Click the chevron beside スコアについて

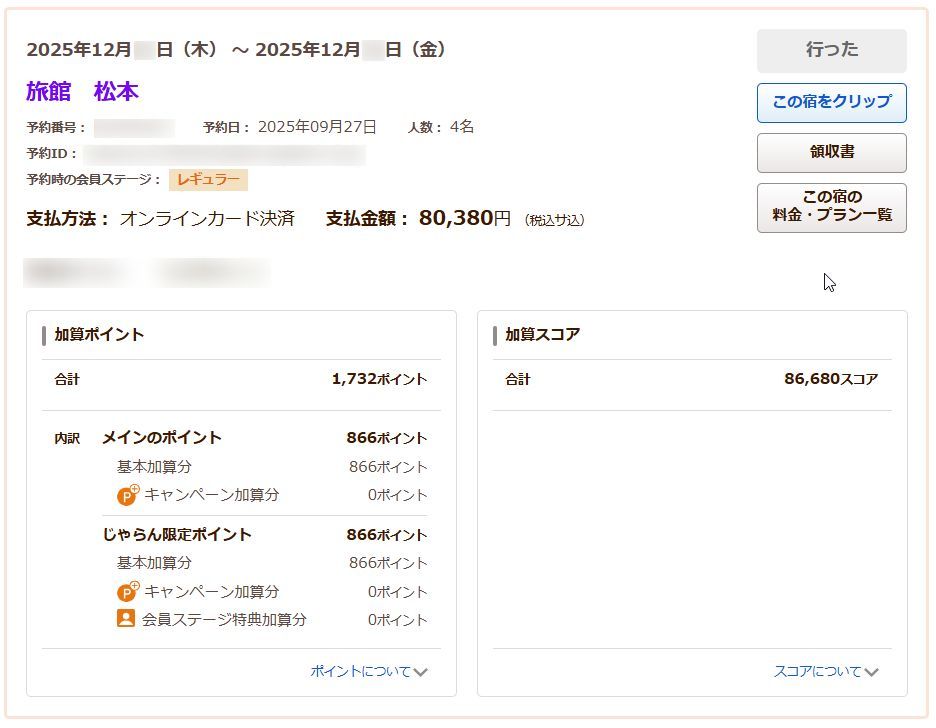point(872,672)
